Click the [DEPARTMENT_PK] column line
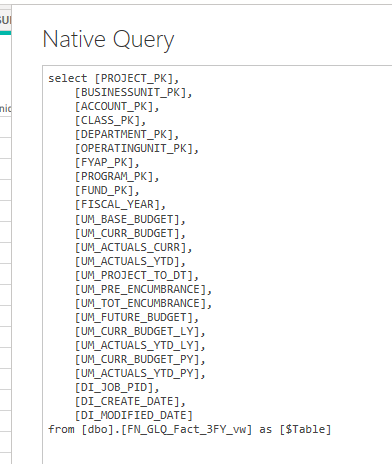This screenshot has width=392, height=464. (127, 135)
